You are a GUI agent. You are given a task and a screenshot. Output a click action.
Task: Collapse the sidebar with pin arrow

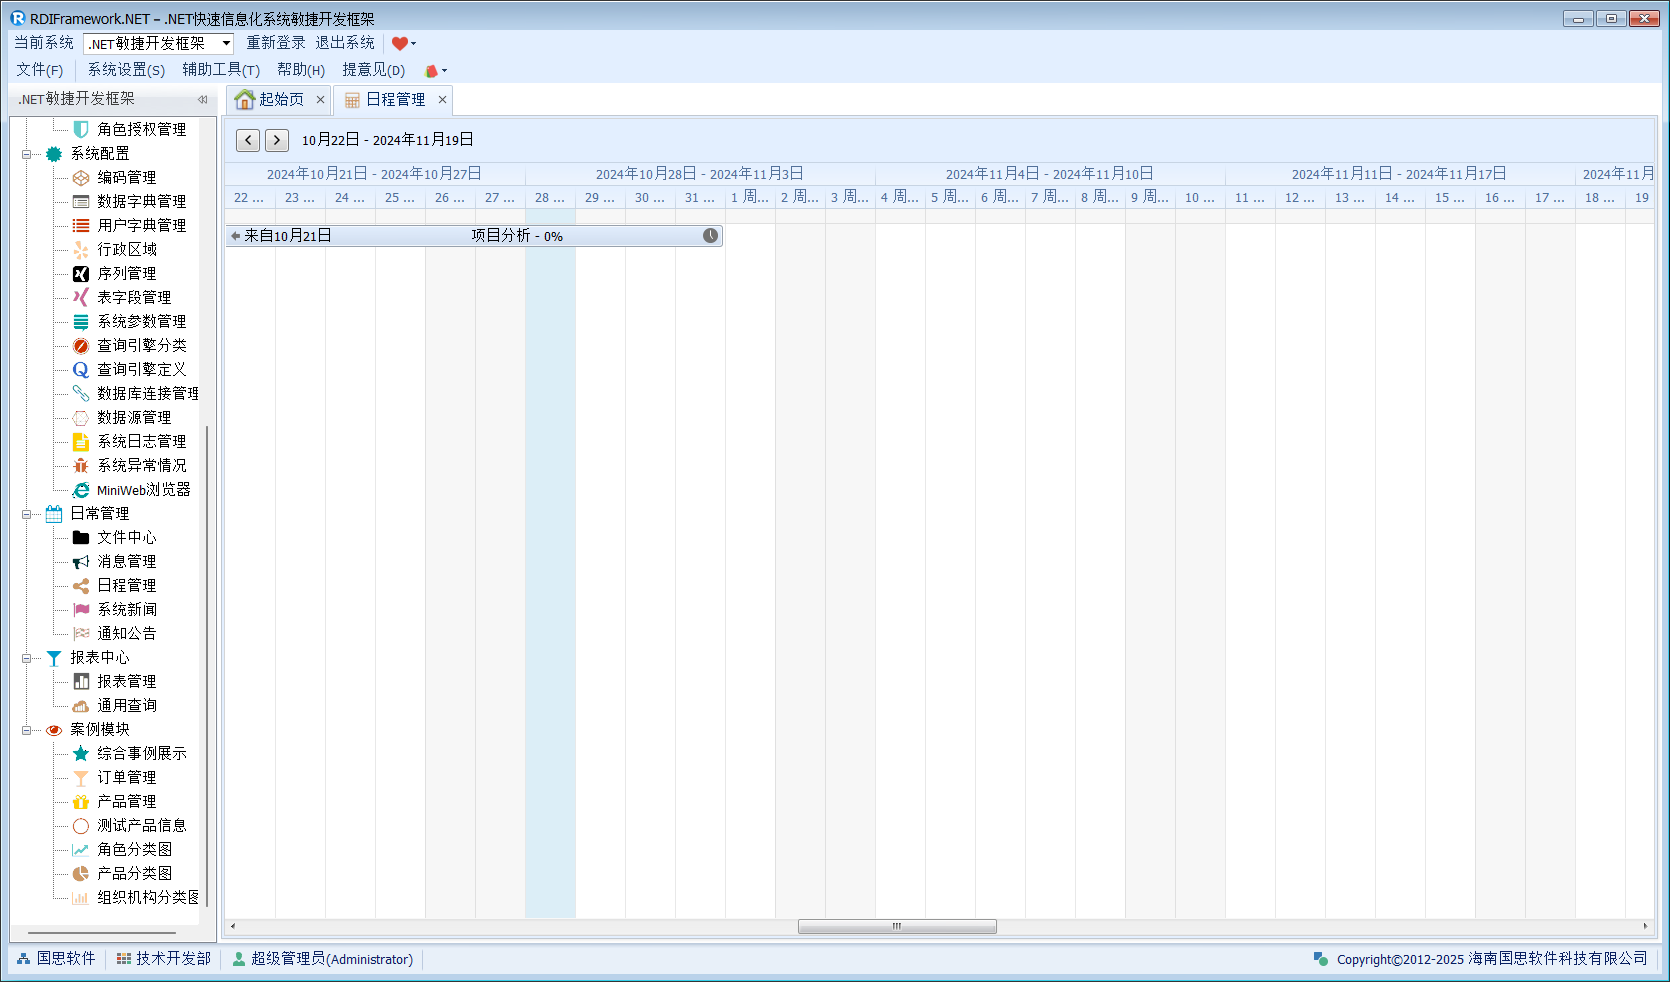tap(202, 99)
